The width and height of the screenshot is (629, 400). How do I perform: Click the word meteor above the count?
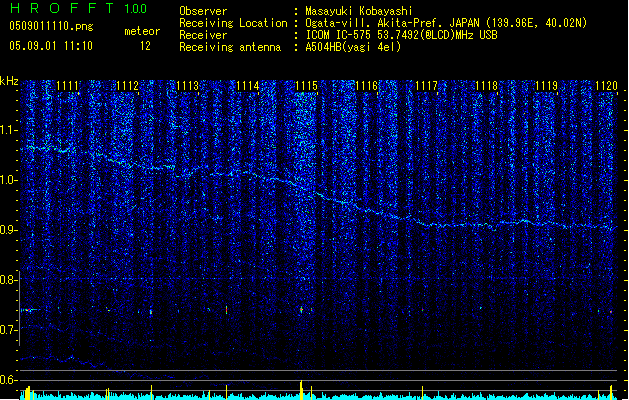[142, 31]
